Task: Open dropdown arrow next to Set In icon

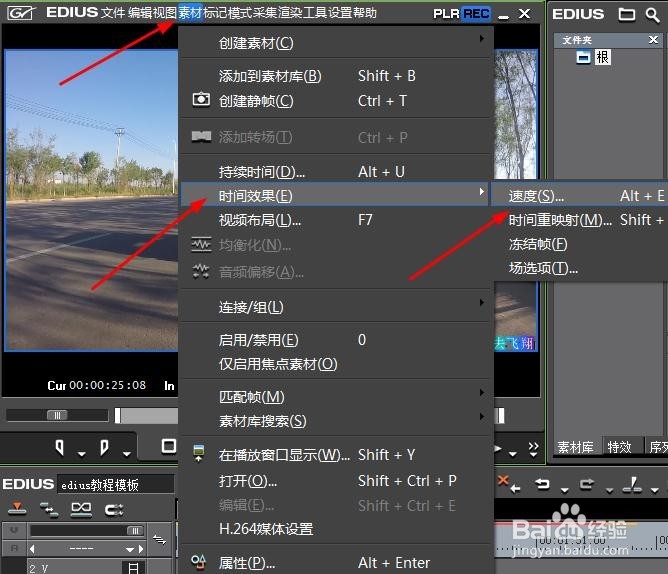Action: pyautogui.click(x=82, y=454)
